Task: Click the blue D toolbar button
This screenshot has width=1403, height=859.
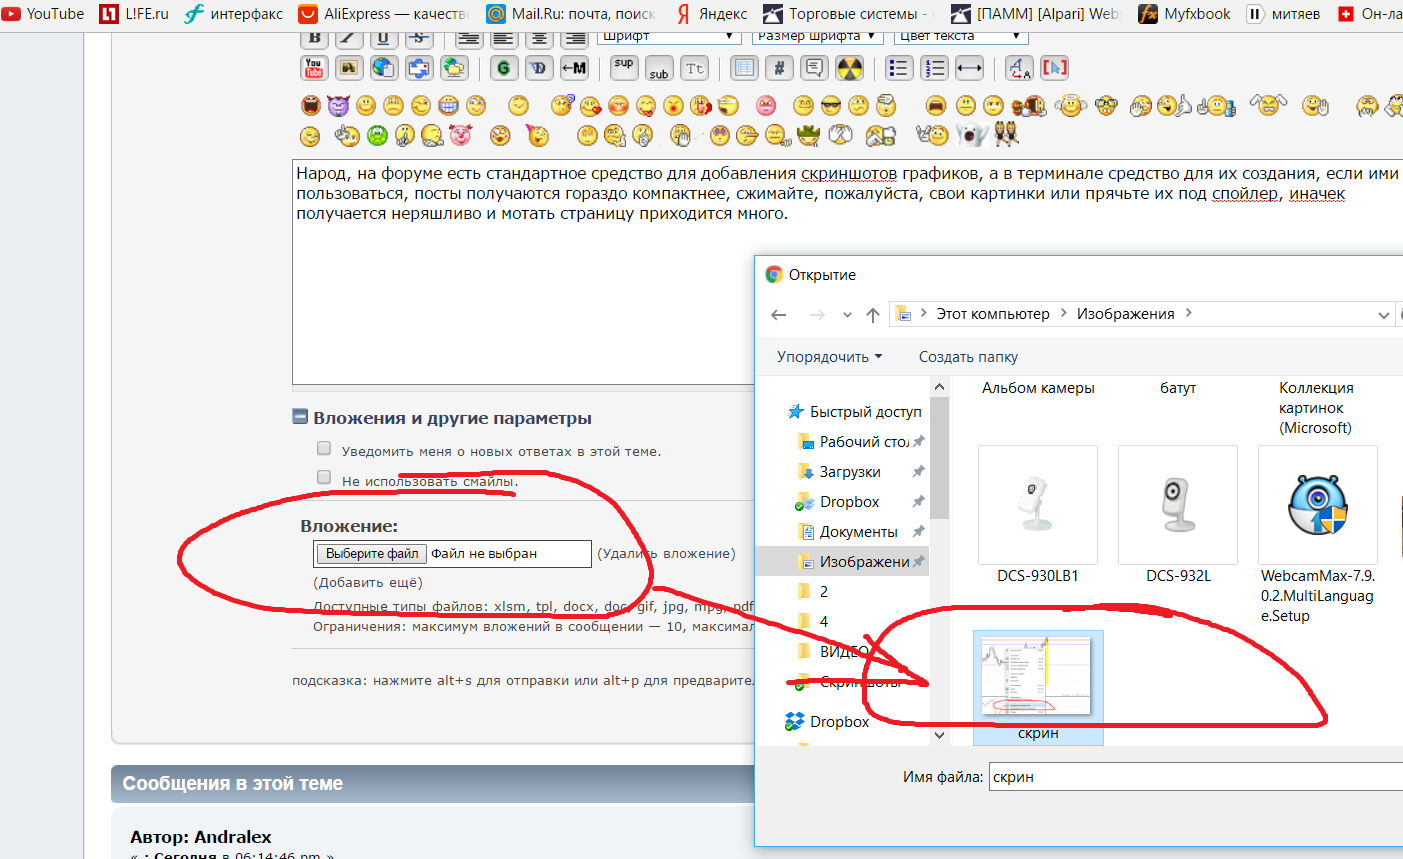Action: coord(539,68)
